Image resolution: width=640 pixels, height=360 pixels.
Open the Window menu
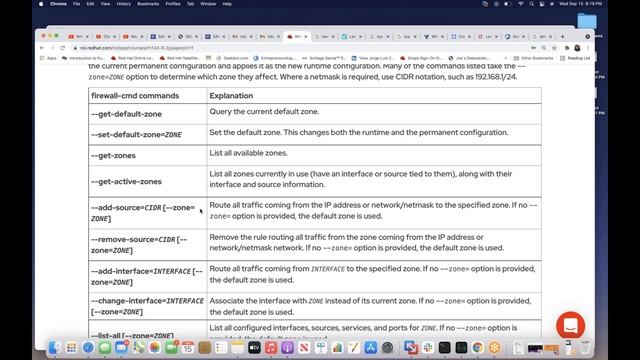[208, 4]
